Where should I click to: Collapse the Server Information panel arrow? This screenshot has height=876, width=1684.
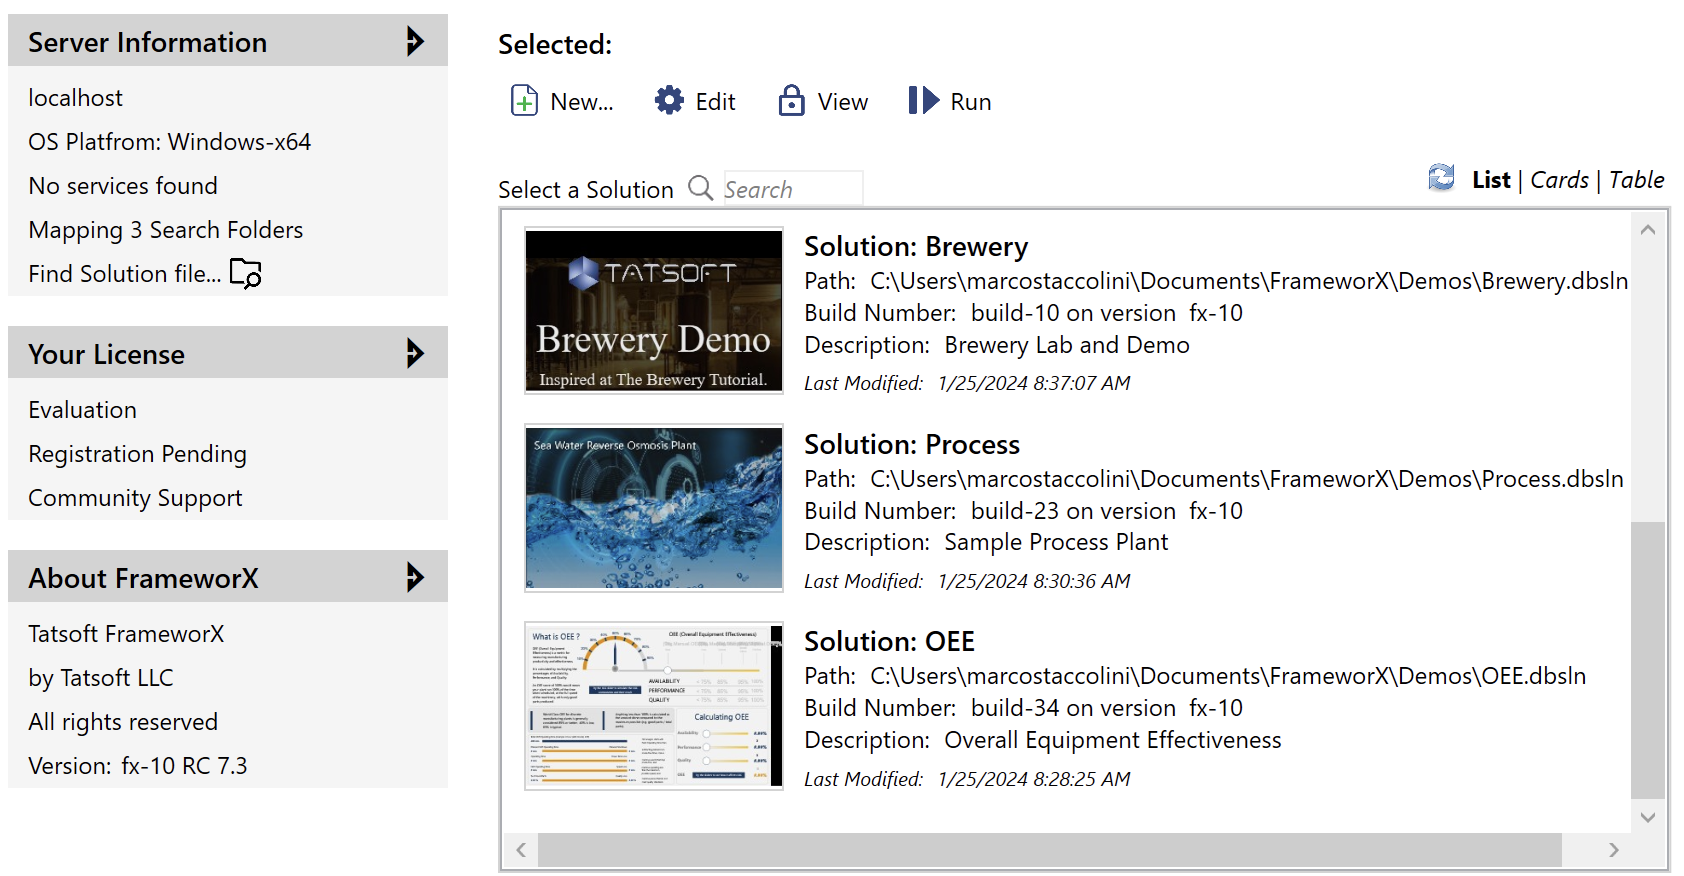coord(415,42)
